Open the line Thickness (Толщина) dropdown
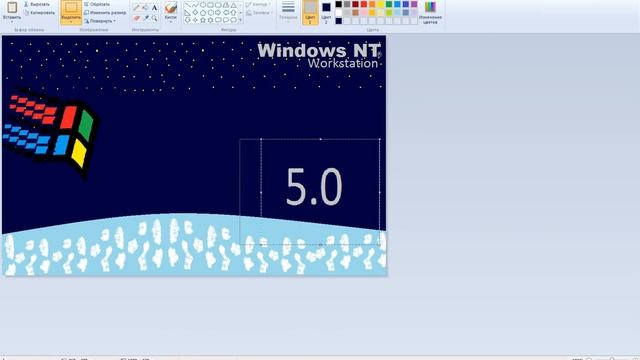Image resolution: width=640 pixels, height=360 pixels. point(288,11)
